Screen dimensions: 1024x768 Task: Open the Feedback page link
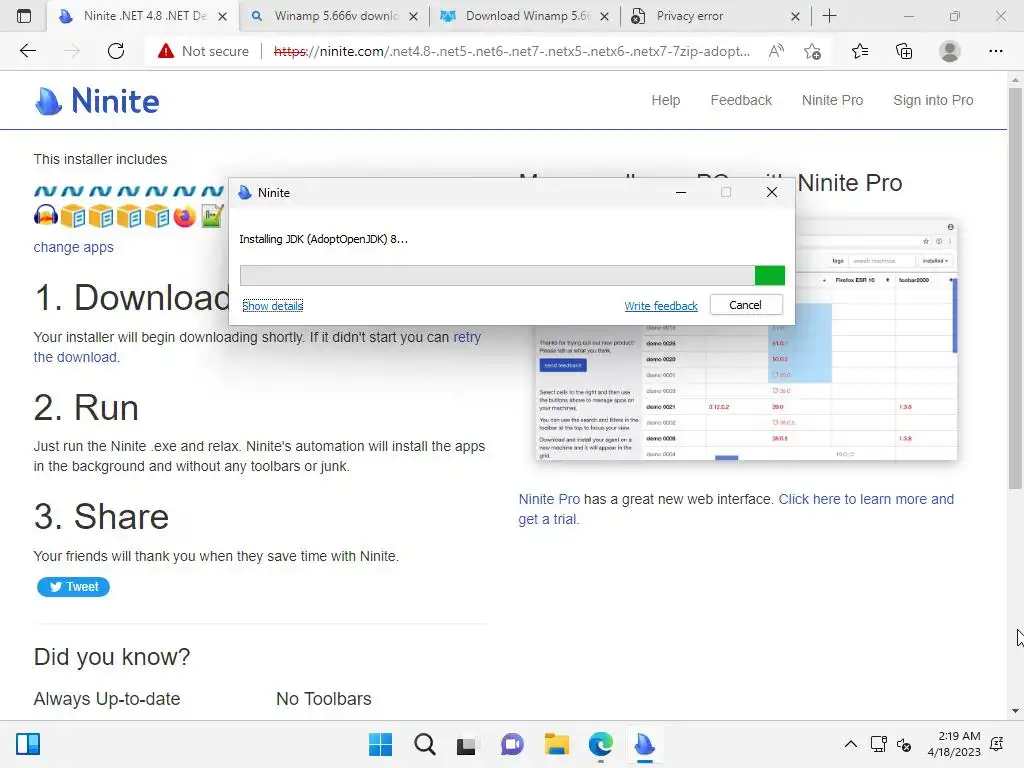click(741, 100)
